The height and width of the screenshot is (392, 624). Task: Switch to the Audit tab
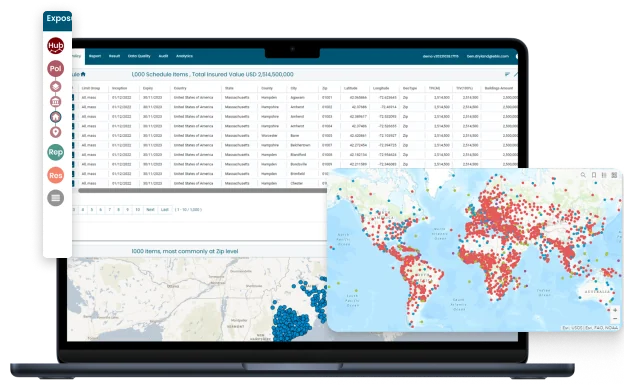[163, 56]
